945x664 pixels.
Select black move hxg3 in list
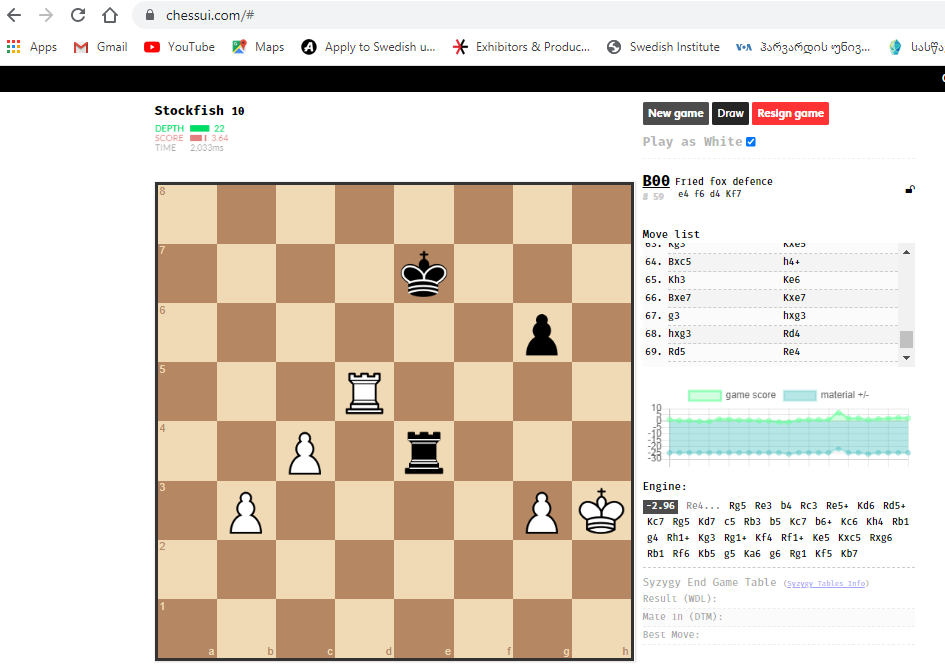point(794,316)
